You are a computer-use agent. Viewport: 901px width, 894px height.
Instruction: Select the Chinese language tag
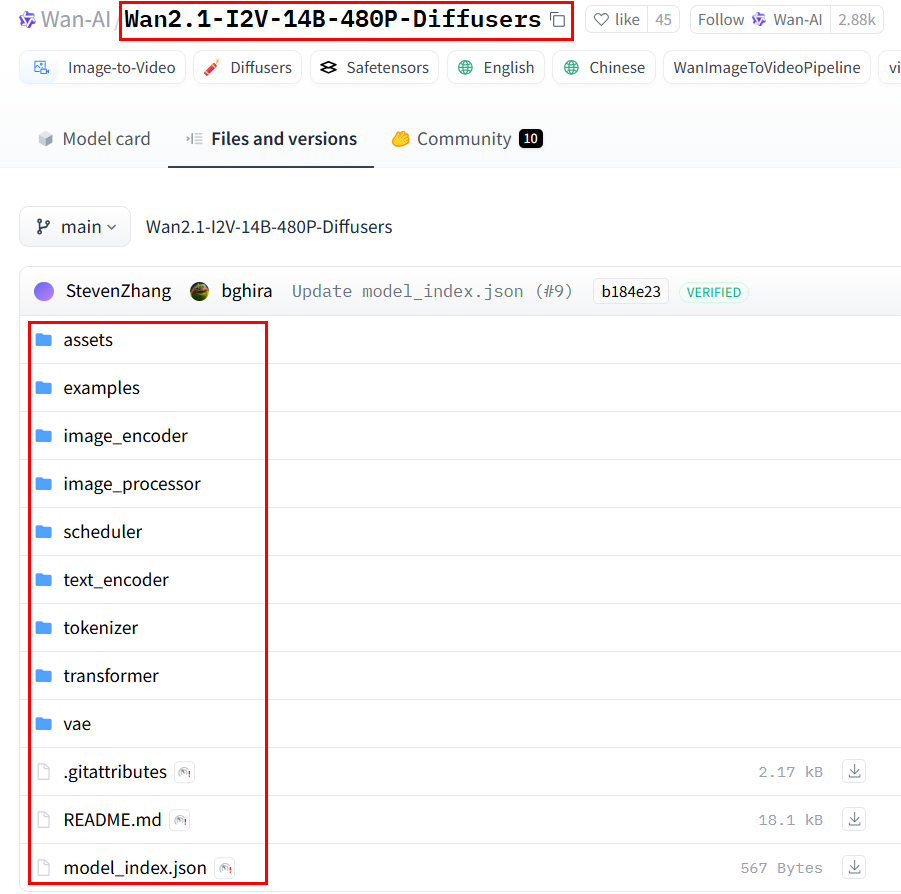[x=604, y=68]
